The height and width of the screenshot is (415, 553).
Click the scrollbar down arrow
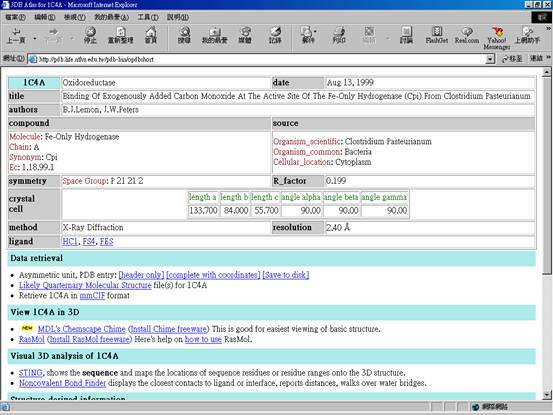[547, 395]
